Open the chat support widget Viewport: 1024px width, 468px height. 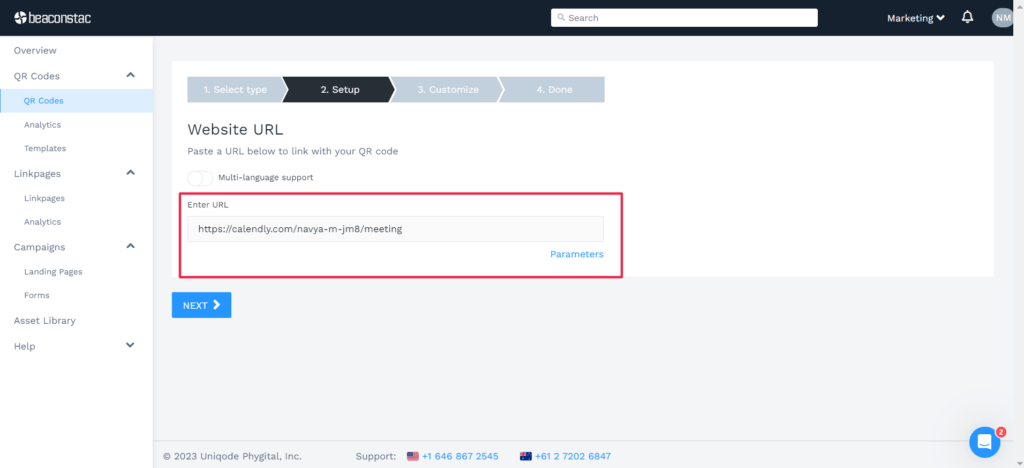click(x=984, y=441)
